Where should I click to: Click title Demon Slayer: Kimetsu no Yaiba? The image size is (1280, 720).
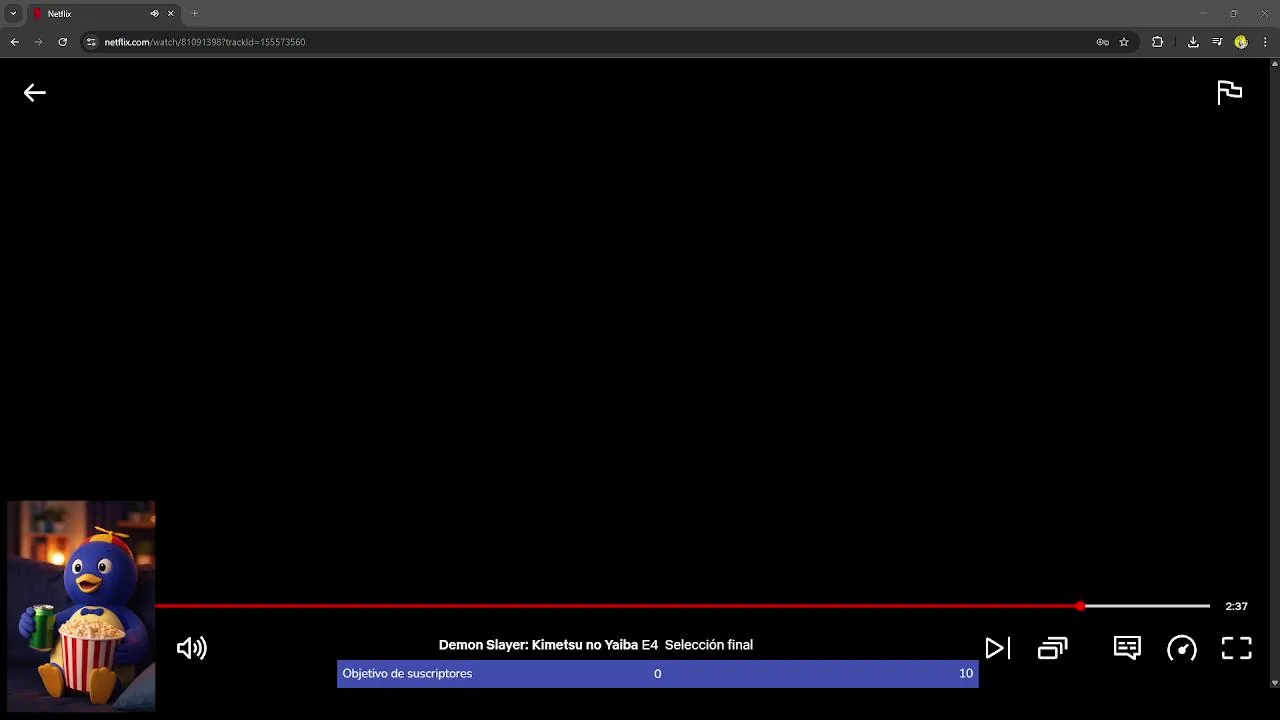[x=538, y=645]
